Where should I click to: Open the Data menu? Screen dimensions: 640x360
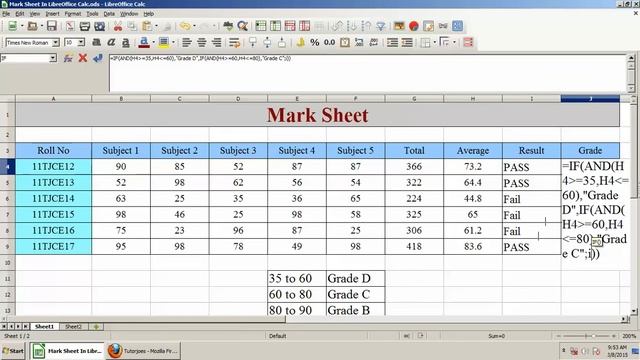(x=109, y=13)
